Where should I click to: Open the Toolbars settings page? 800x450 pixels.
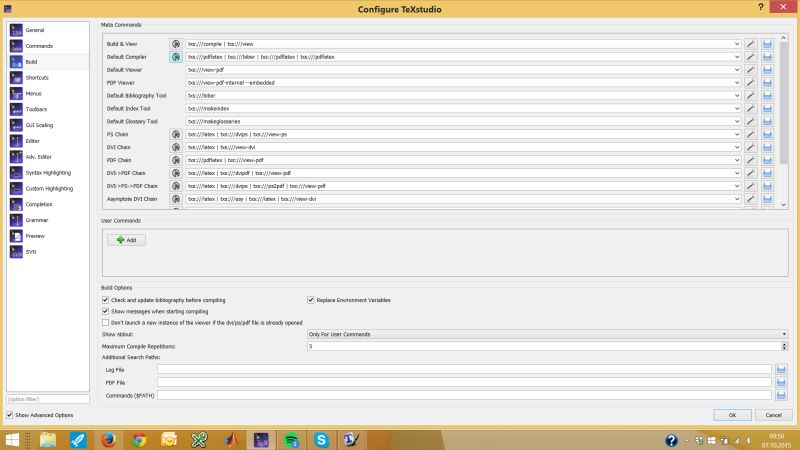[48, 109]
